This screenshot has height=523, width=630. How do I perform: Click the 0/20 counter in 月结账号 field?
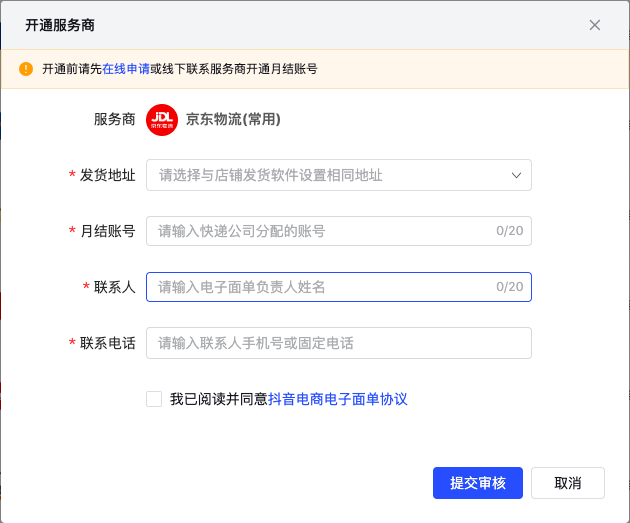tap(509, 231)
